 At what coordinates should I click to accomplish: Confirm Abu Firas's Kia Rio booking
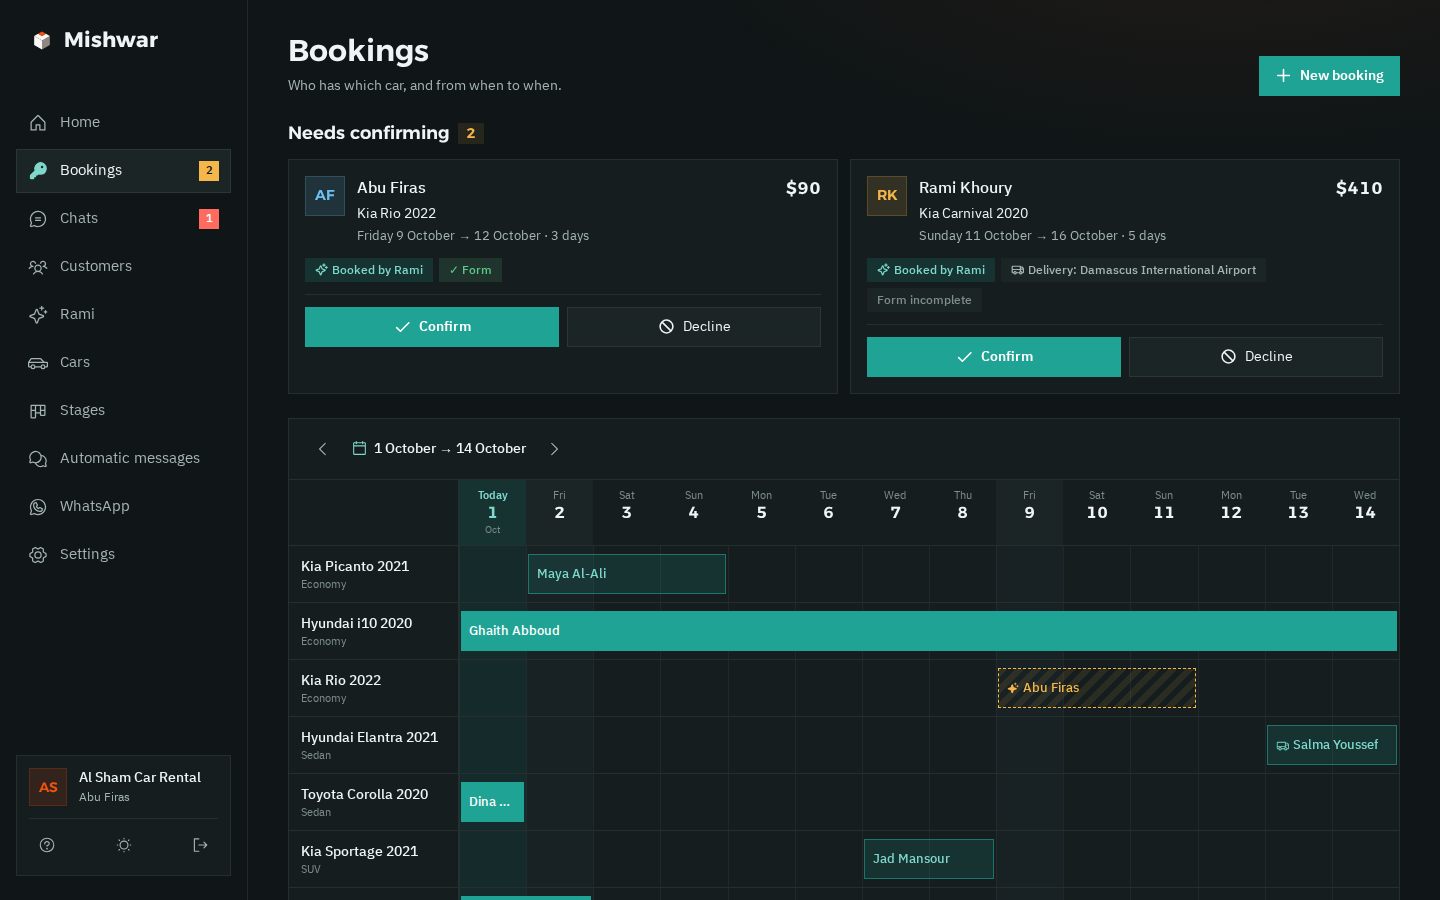[x=432, y=327]
